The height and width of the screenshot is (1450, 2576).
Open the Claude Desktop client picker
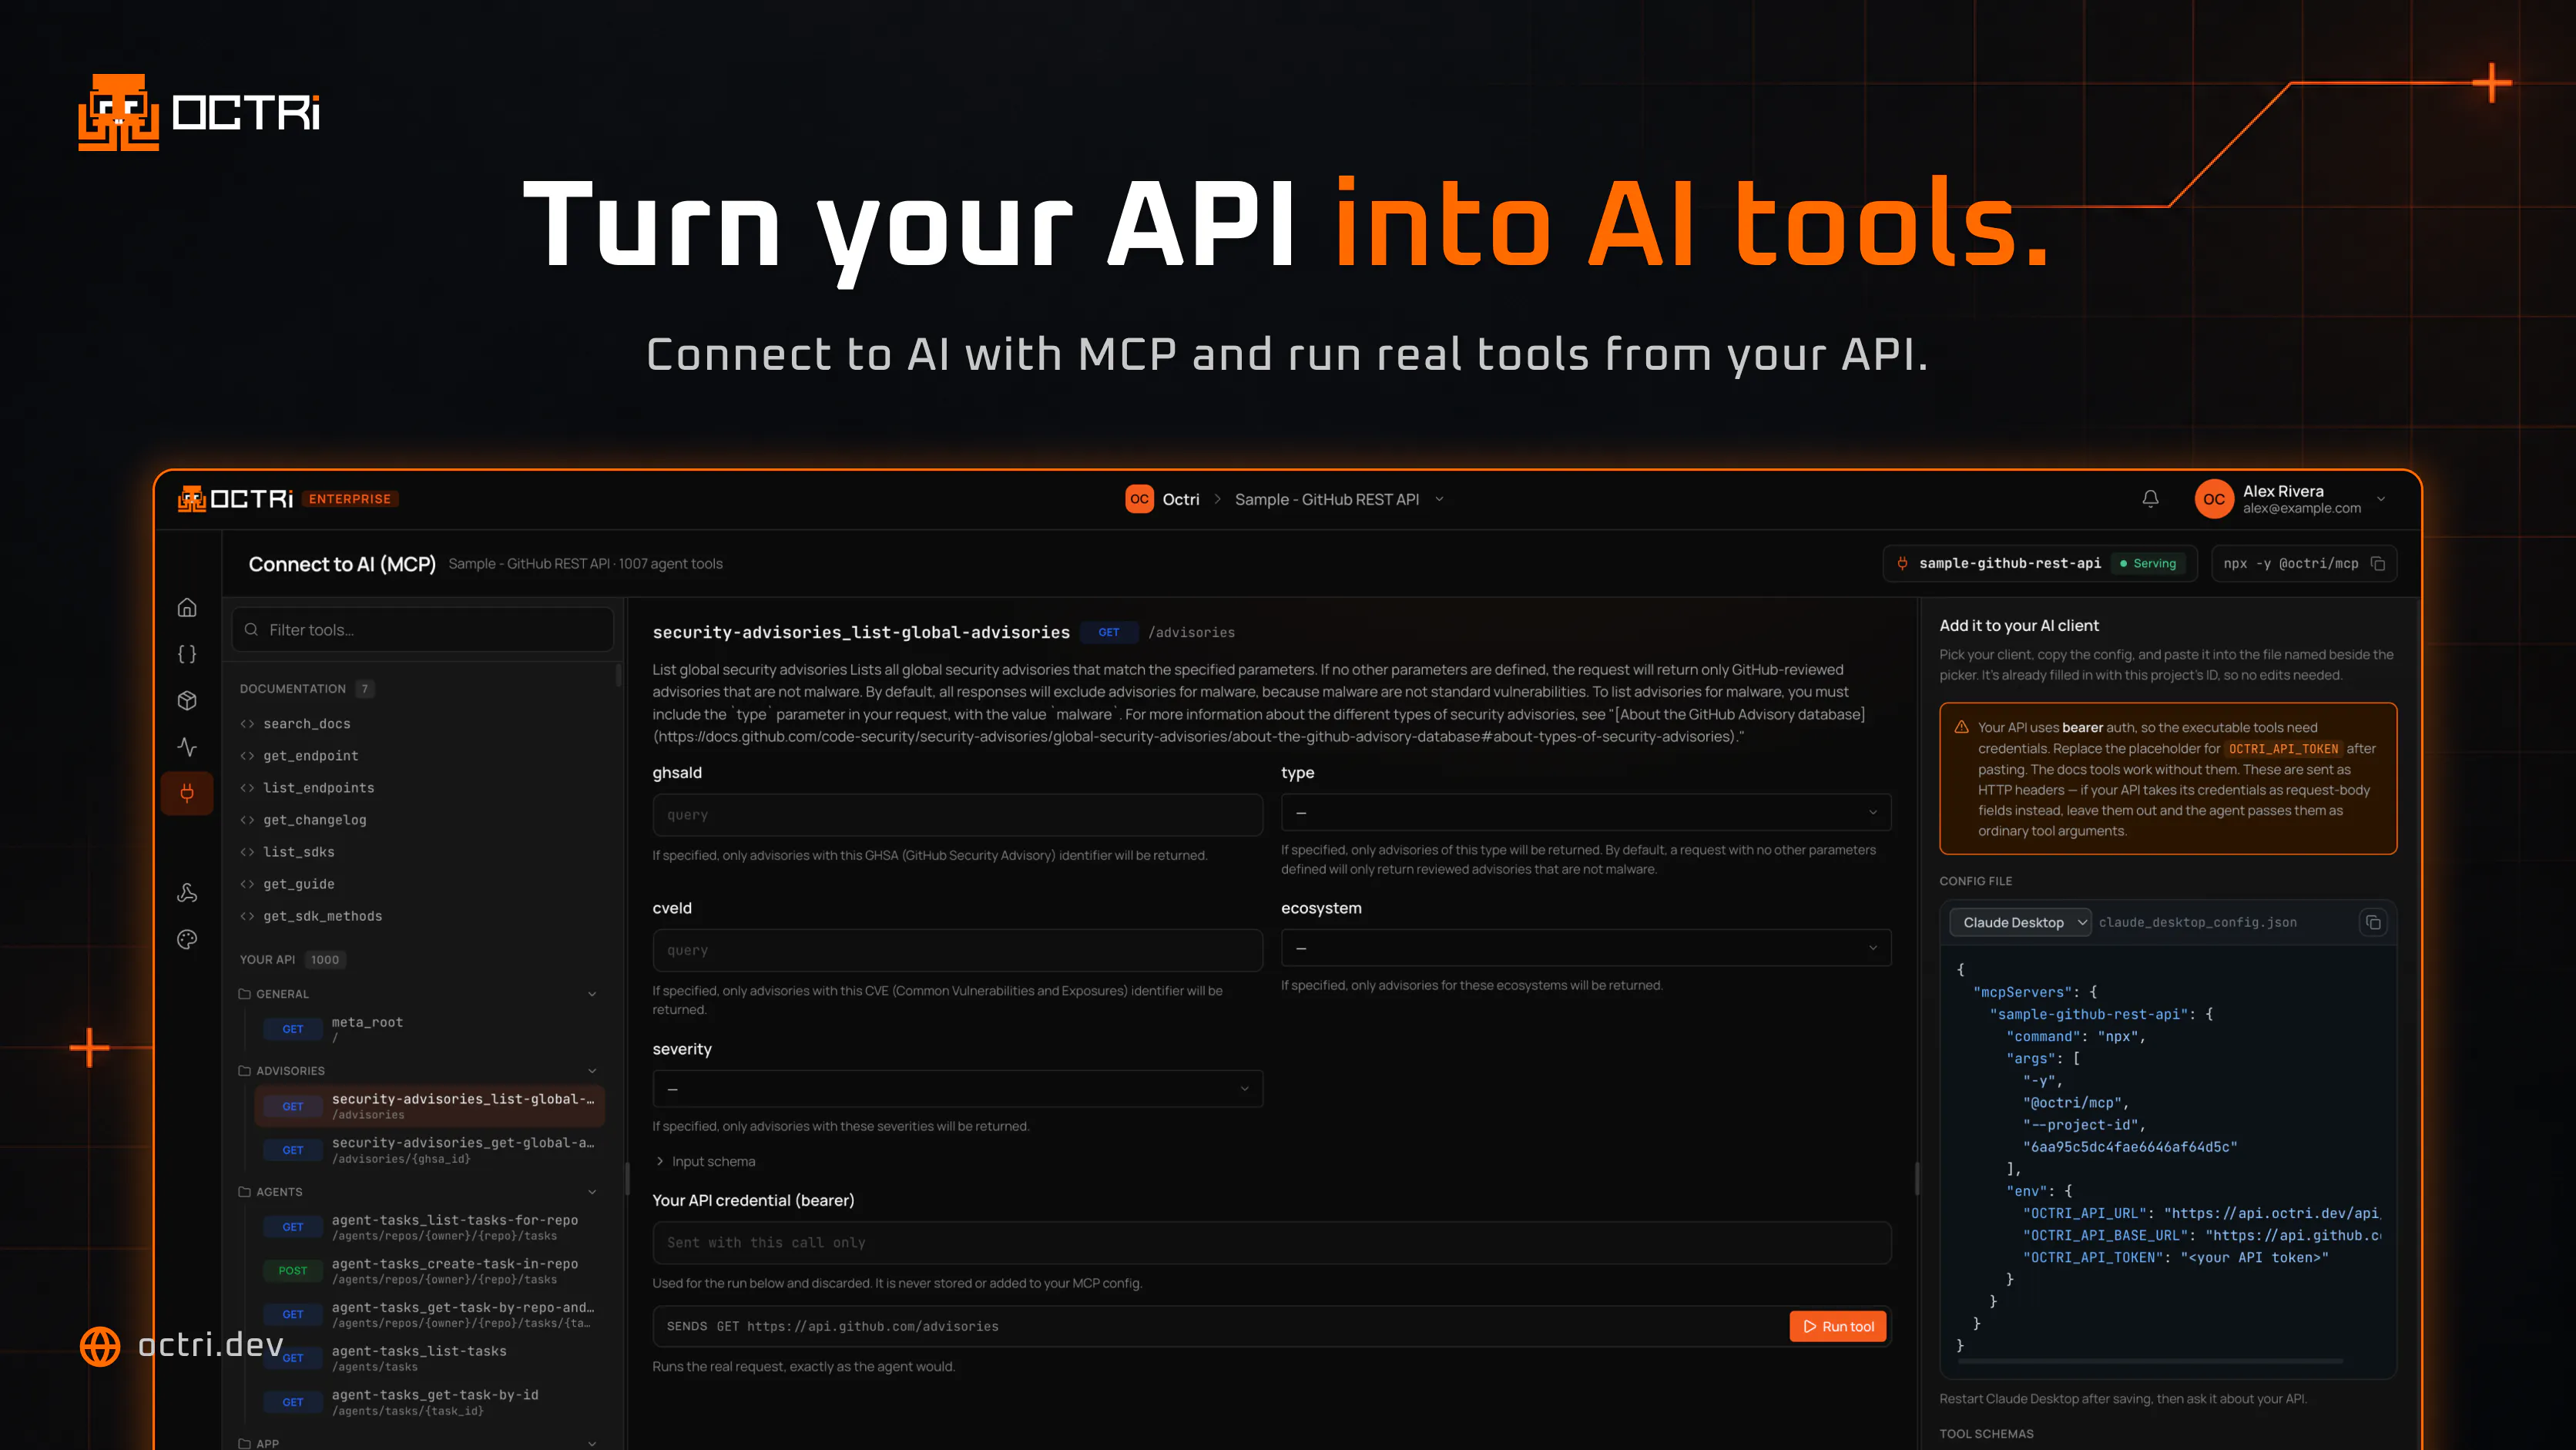click(2019, 922)
